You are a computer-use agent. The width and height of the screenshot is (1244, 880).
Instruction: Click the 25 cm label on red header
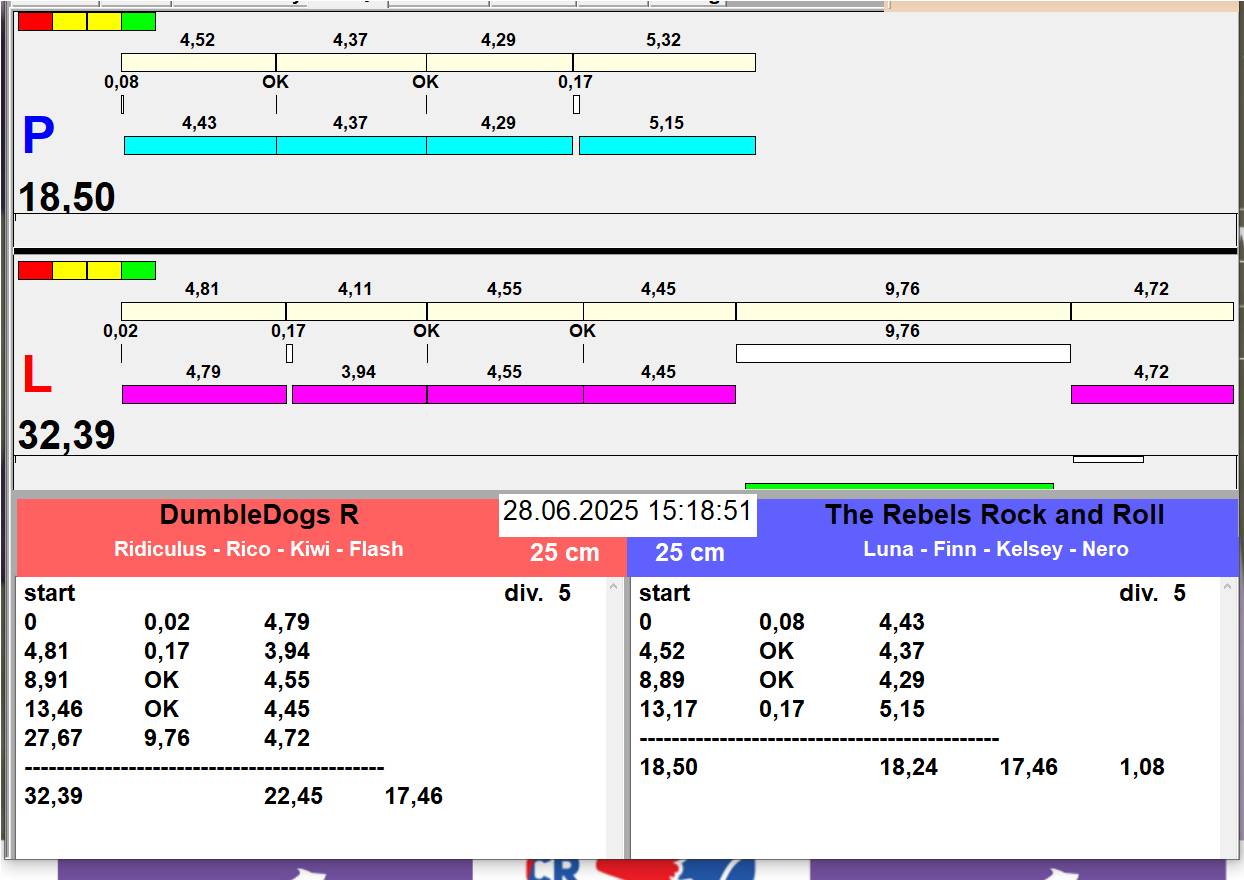click(564, 553)
